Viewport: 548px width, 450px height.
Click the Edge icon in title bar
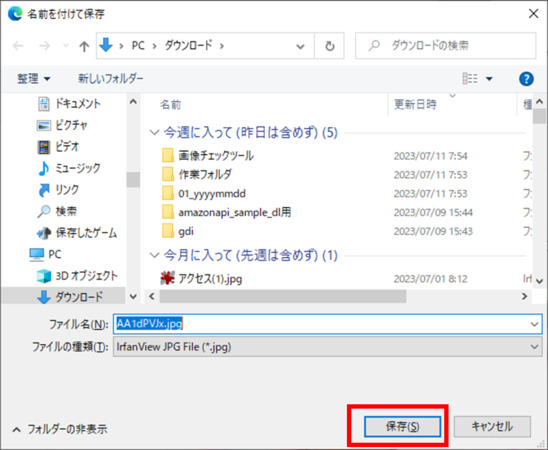click(15, 14)
